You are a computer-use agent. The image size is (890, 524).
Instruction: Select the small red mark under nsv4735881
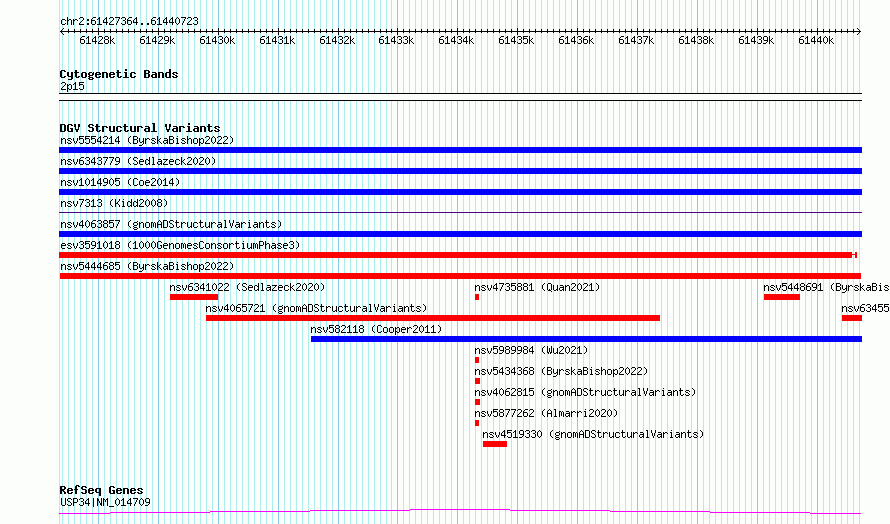(477, 297)
